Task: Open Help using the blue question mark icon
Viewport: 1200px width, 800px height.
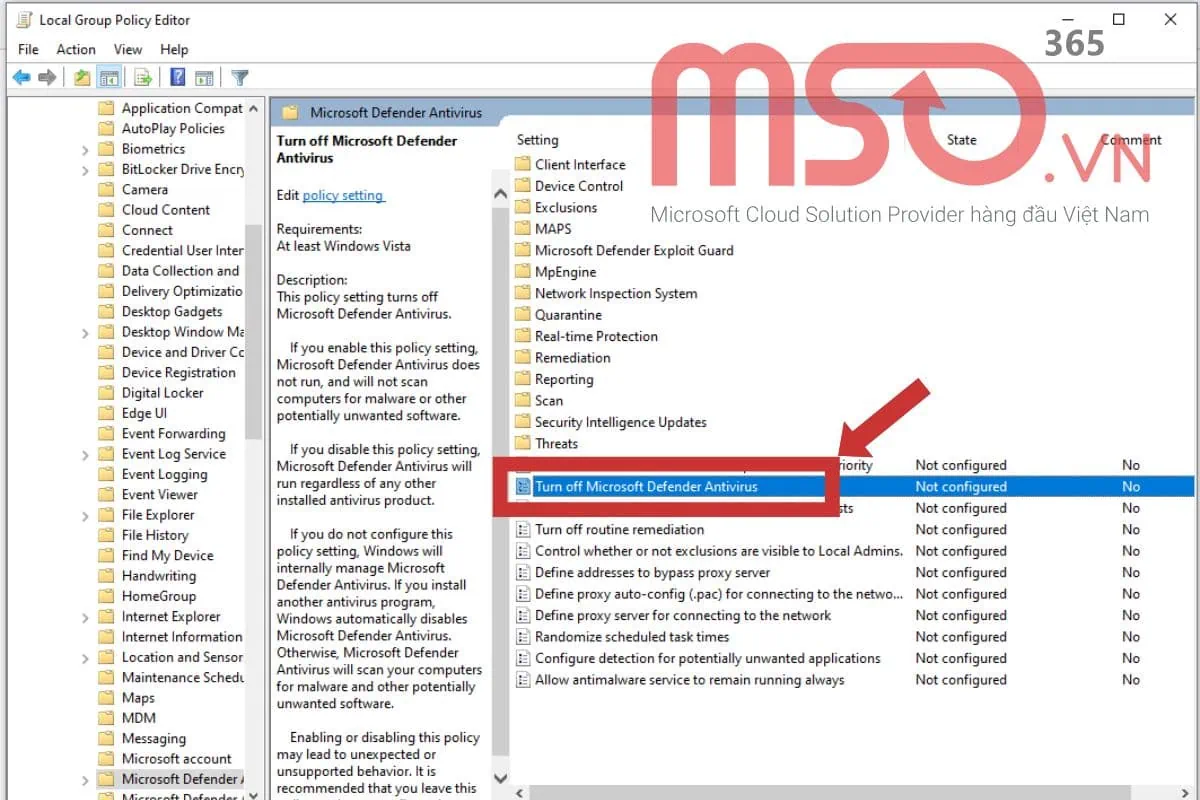Action: (x=176, y=76)
